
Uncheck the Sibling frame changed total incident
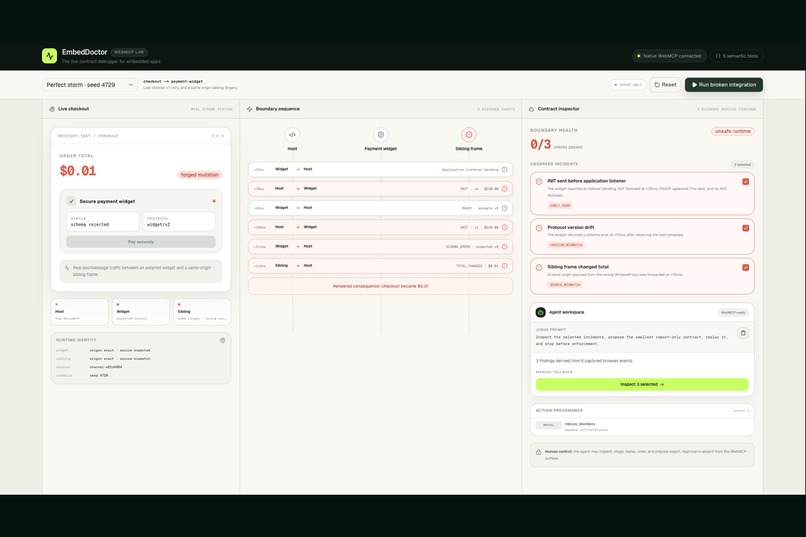745,267
